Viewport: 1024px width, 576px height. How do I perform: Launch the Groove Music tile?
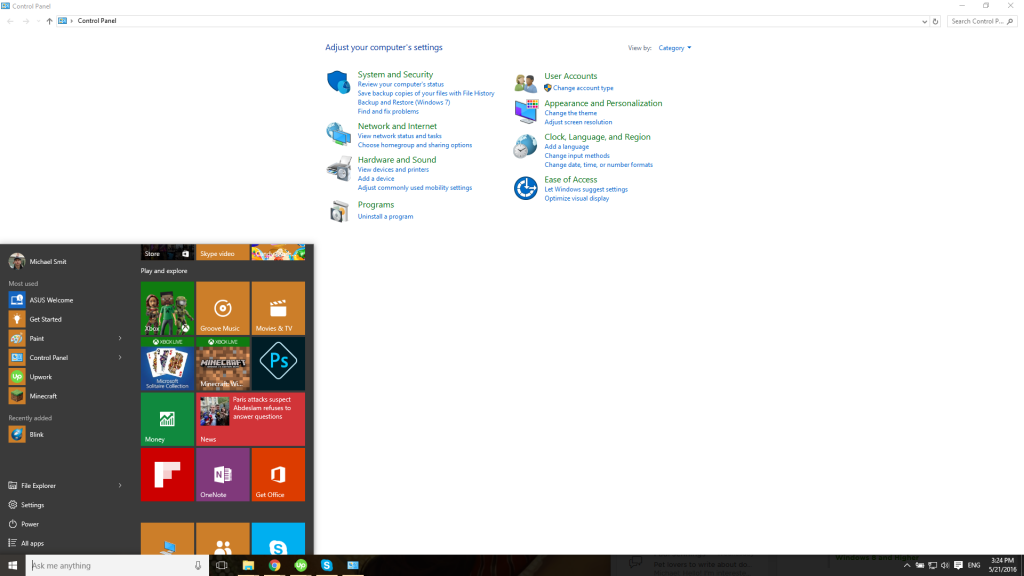tap(223, 308)
